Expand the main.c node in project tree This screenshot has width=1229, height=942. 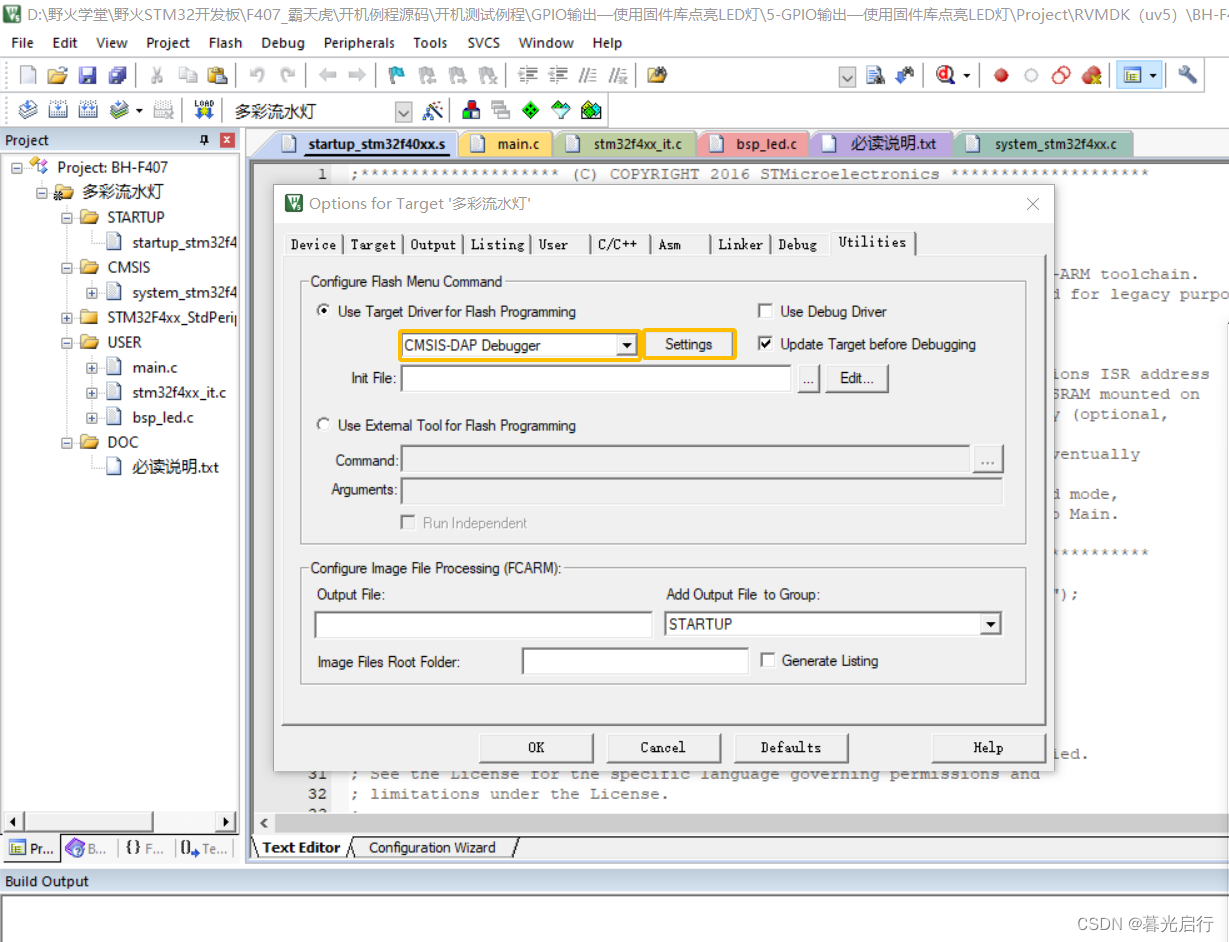click(x=92, y=367)
